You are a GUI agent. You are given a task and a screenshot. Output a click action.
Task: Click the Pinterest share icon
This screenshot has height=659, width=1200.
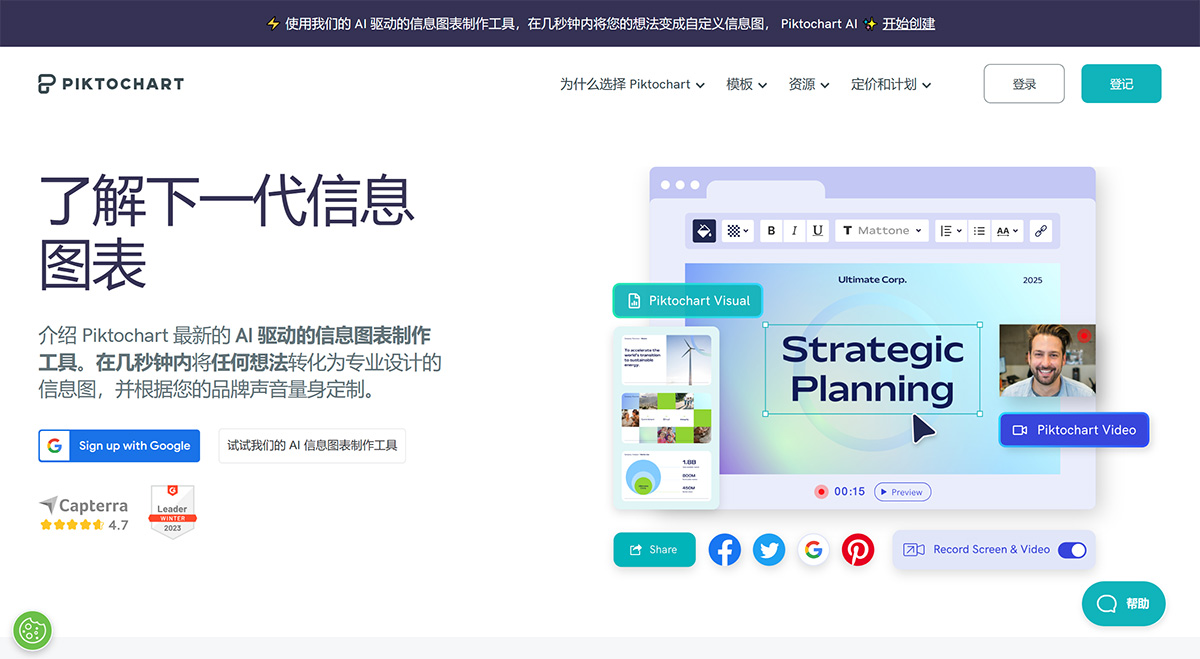(x=857, y=549)
